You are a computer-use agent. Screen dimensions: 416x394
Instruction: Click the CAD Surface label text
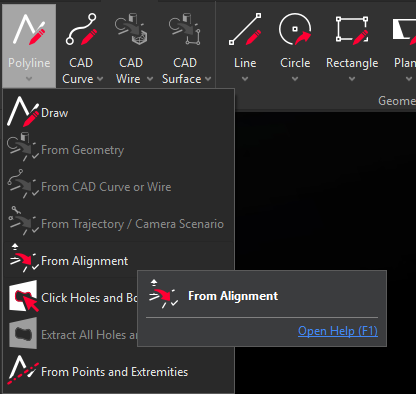[x=182, y=71]
